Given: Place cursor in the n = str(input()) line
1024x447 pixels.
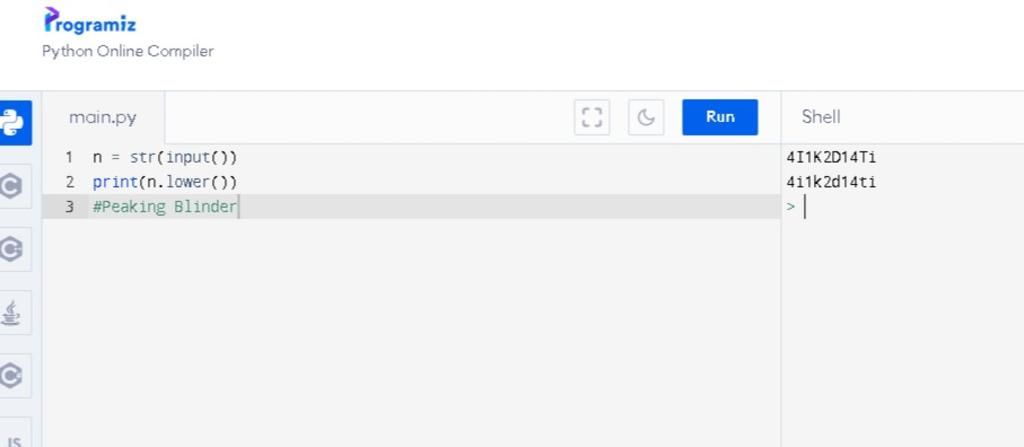Looking at the screenshot, I should tap(165, 157).
